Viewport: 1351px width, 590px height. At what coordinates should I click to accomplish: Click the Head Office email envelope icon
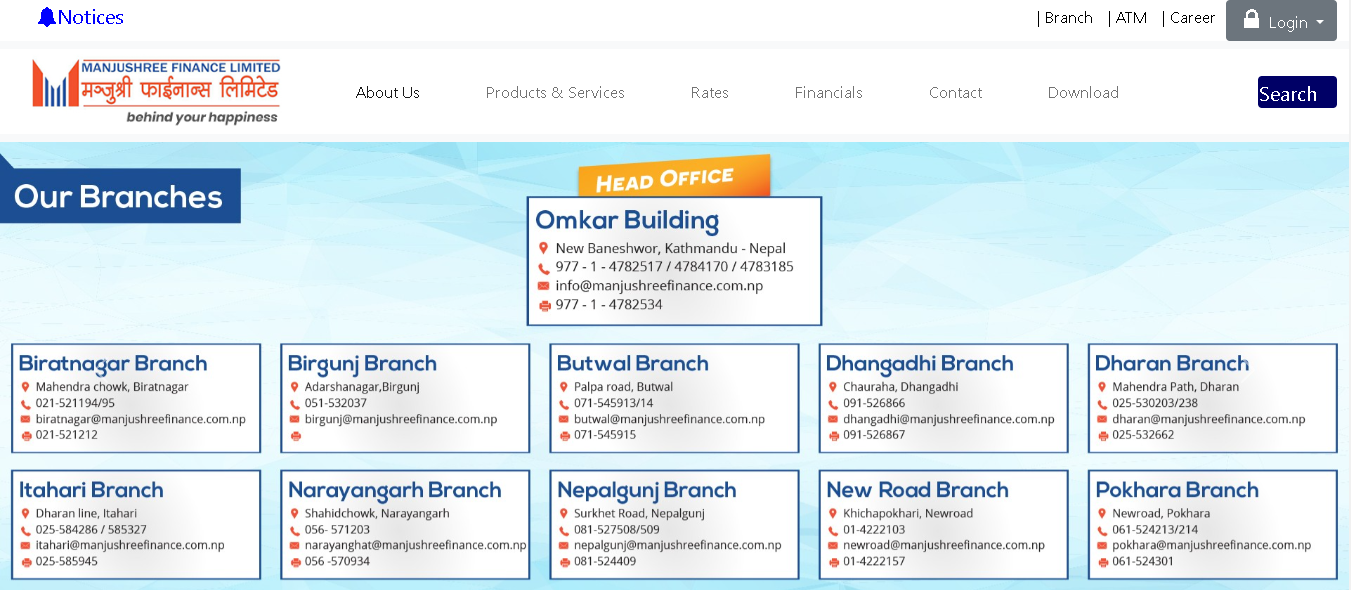(543, 286)
